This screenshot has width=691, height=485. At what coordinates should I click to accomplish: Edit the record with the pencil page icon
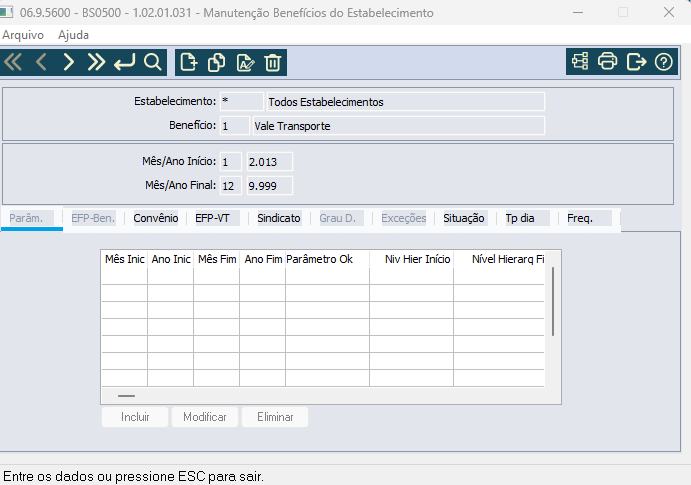coord(245,62)
